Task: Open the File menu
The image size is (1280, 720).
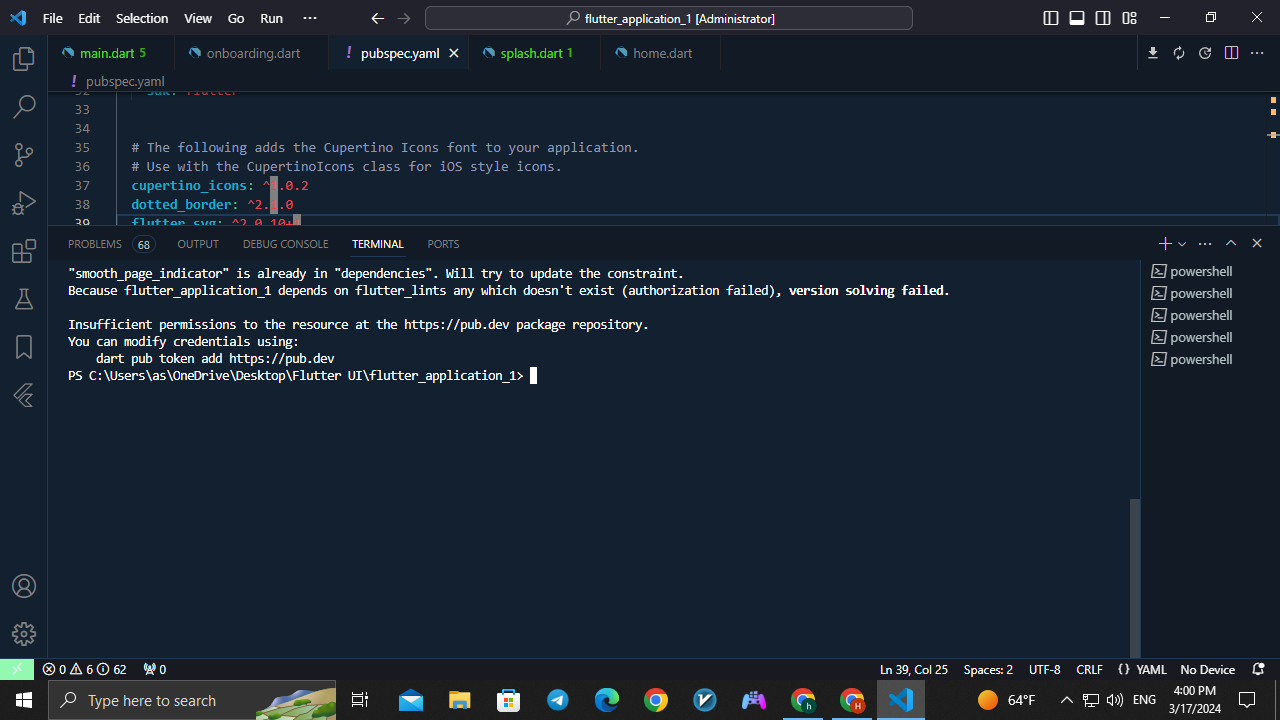Action: (x=53, y=18)
